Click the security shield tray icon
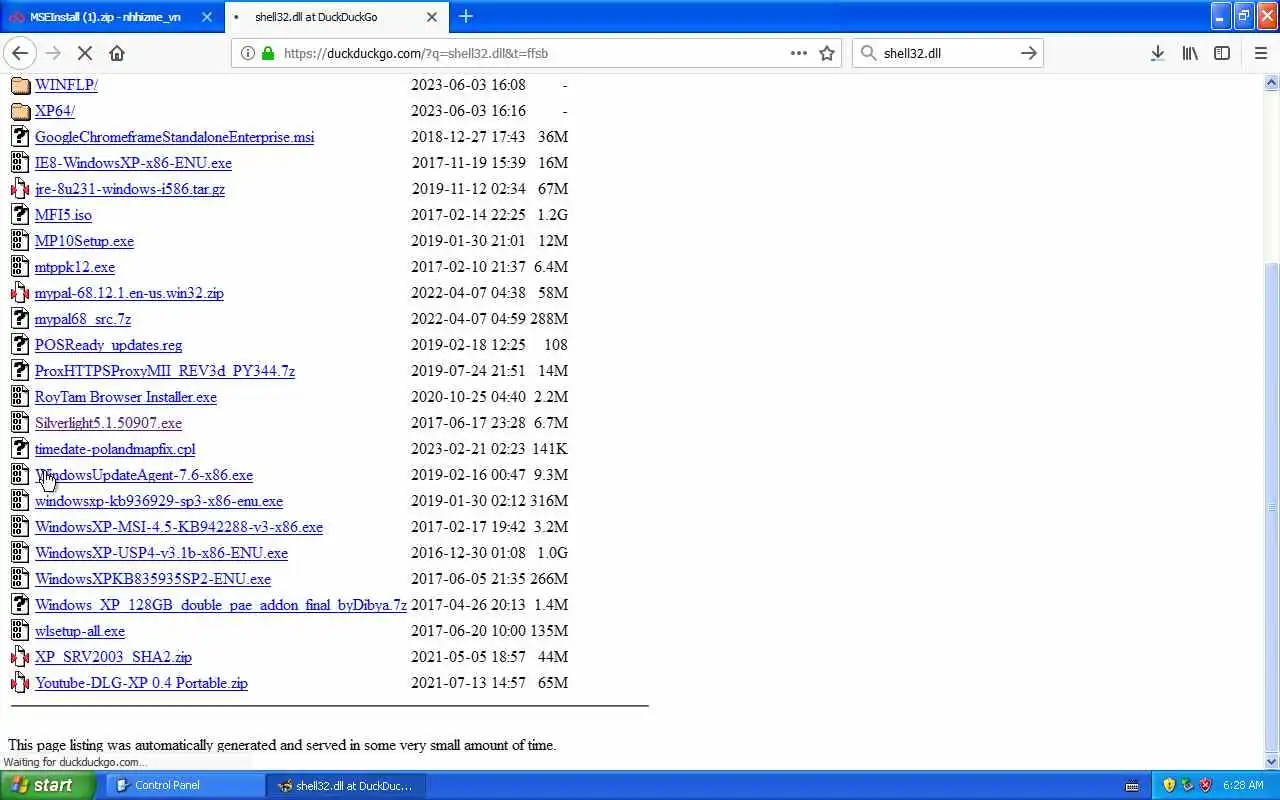The height and width of the screenshot is (800, 1280). pos(1169,785)
